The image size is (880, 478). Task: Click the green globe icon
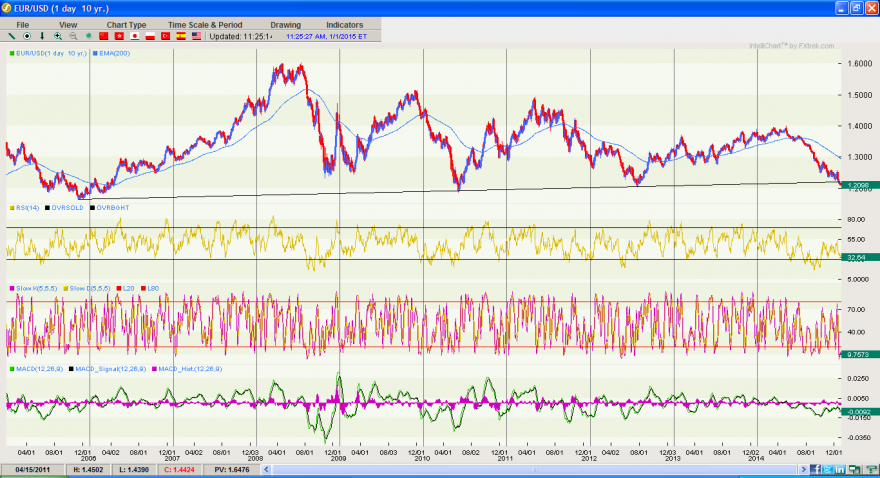(x=88, y=36)
